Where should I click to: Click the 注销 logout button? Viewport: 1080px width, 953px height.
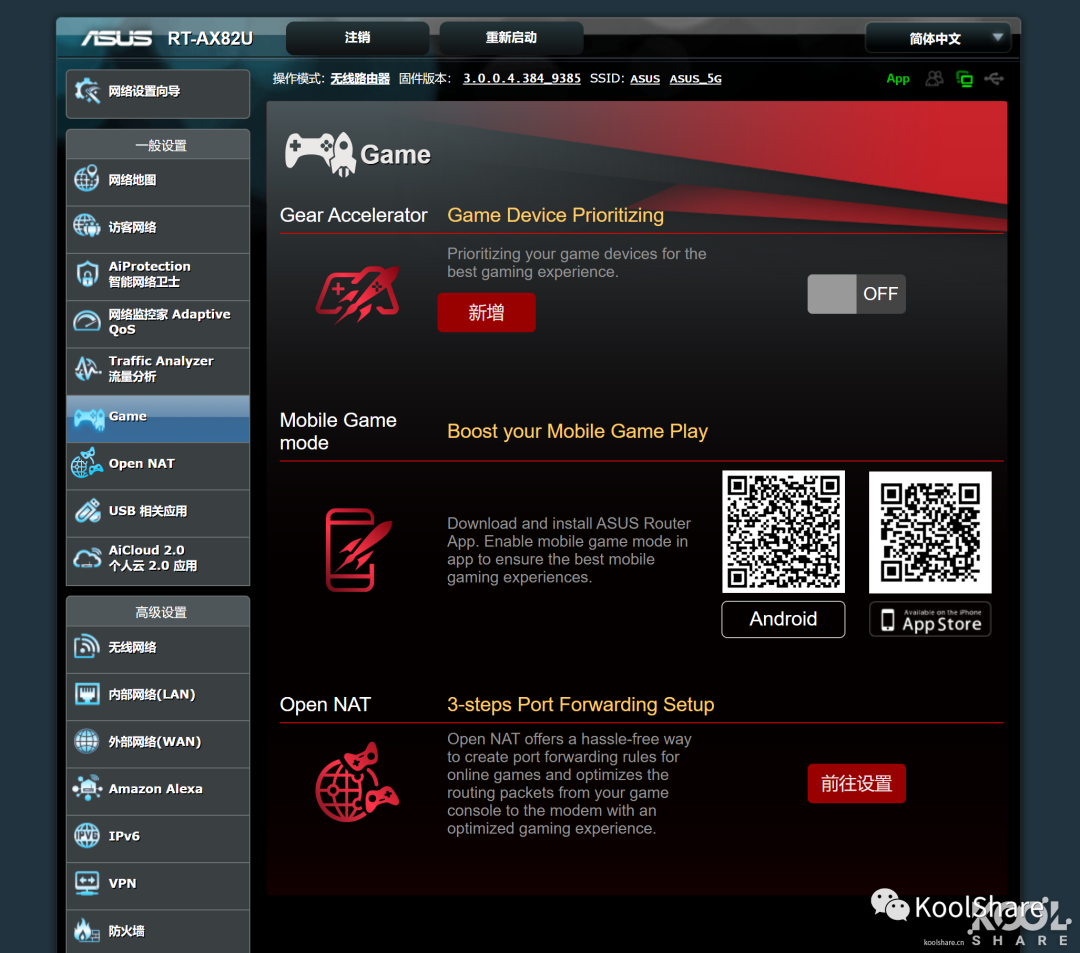(357, 38)
